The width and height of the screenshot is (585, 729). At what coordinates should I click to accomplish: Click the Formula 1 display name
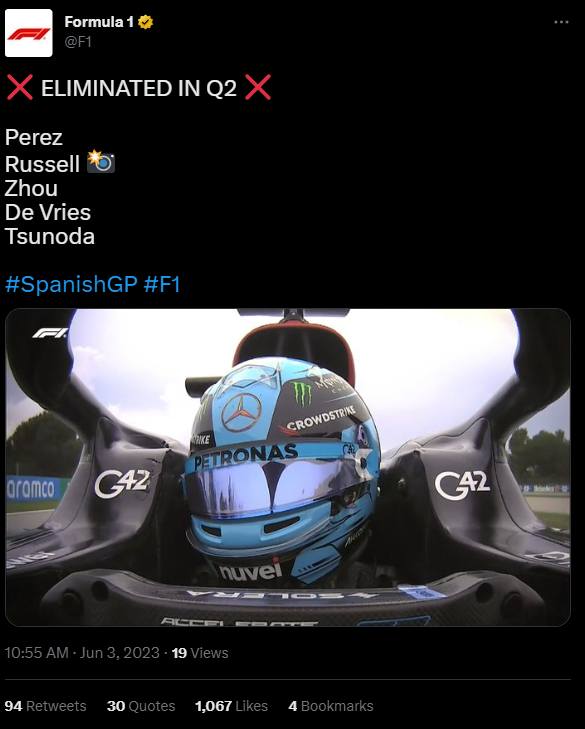pos(99,22)
